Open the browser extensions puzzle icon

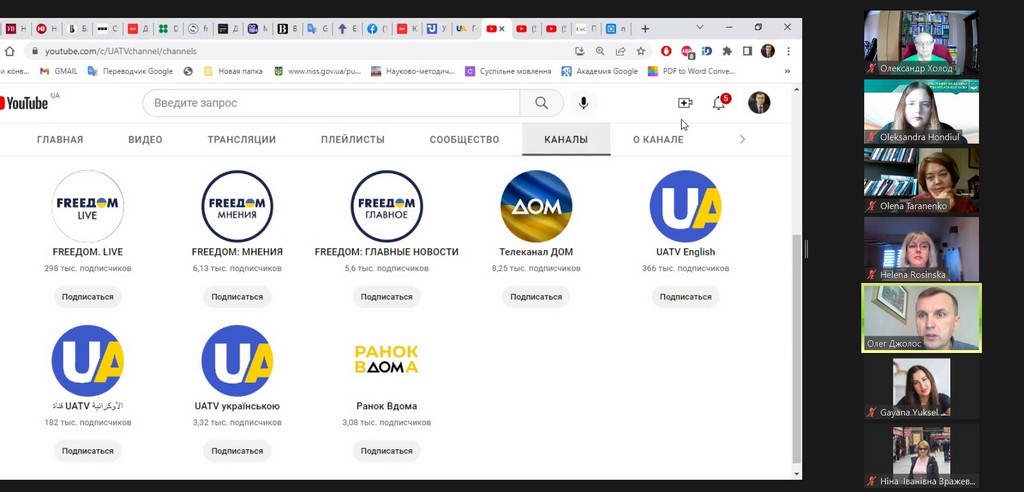(x=727, y=51)
